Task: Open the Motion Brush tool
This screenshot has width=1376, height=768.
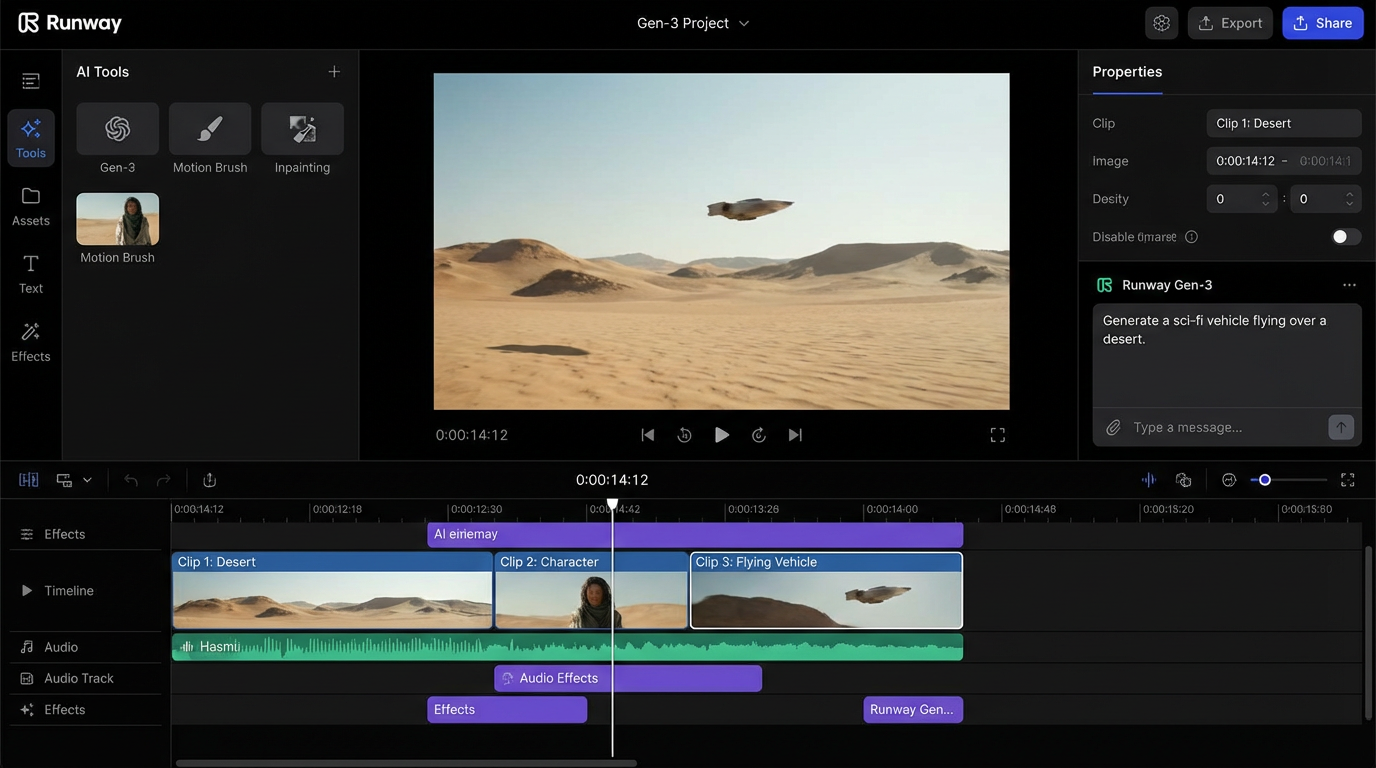Action: (210, 129)
